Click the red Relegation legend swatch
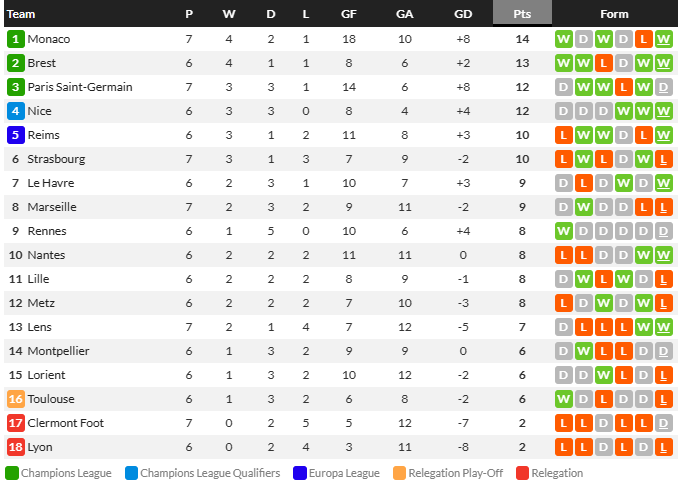The image size is (678, 486). tap(523, 473)
